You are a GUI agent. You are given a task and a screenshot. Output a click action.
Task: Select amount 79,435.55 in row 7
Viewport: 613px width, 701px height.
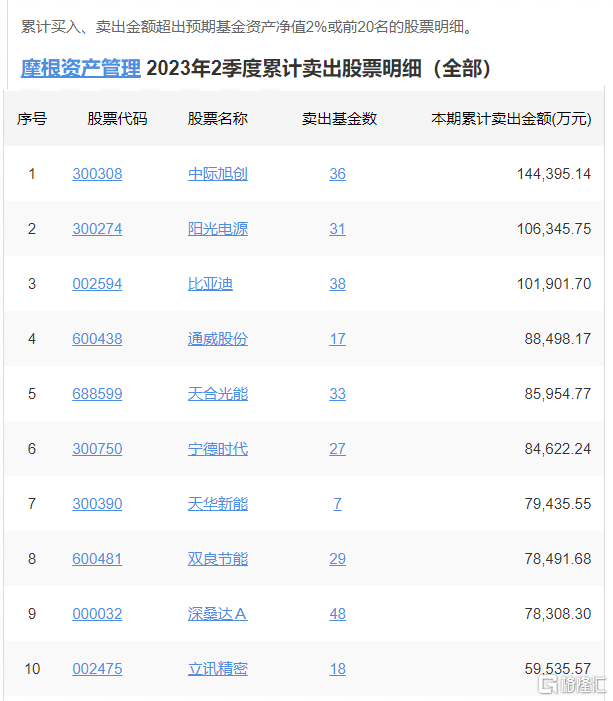pos(558,504)
